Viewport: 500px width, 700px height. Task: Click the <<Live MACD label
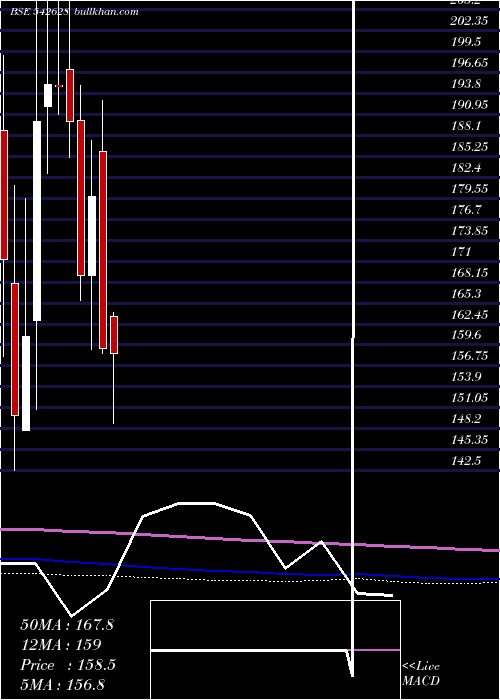(421, 674)
